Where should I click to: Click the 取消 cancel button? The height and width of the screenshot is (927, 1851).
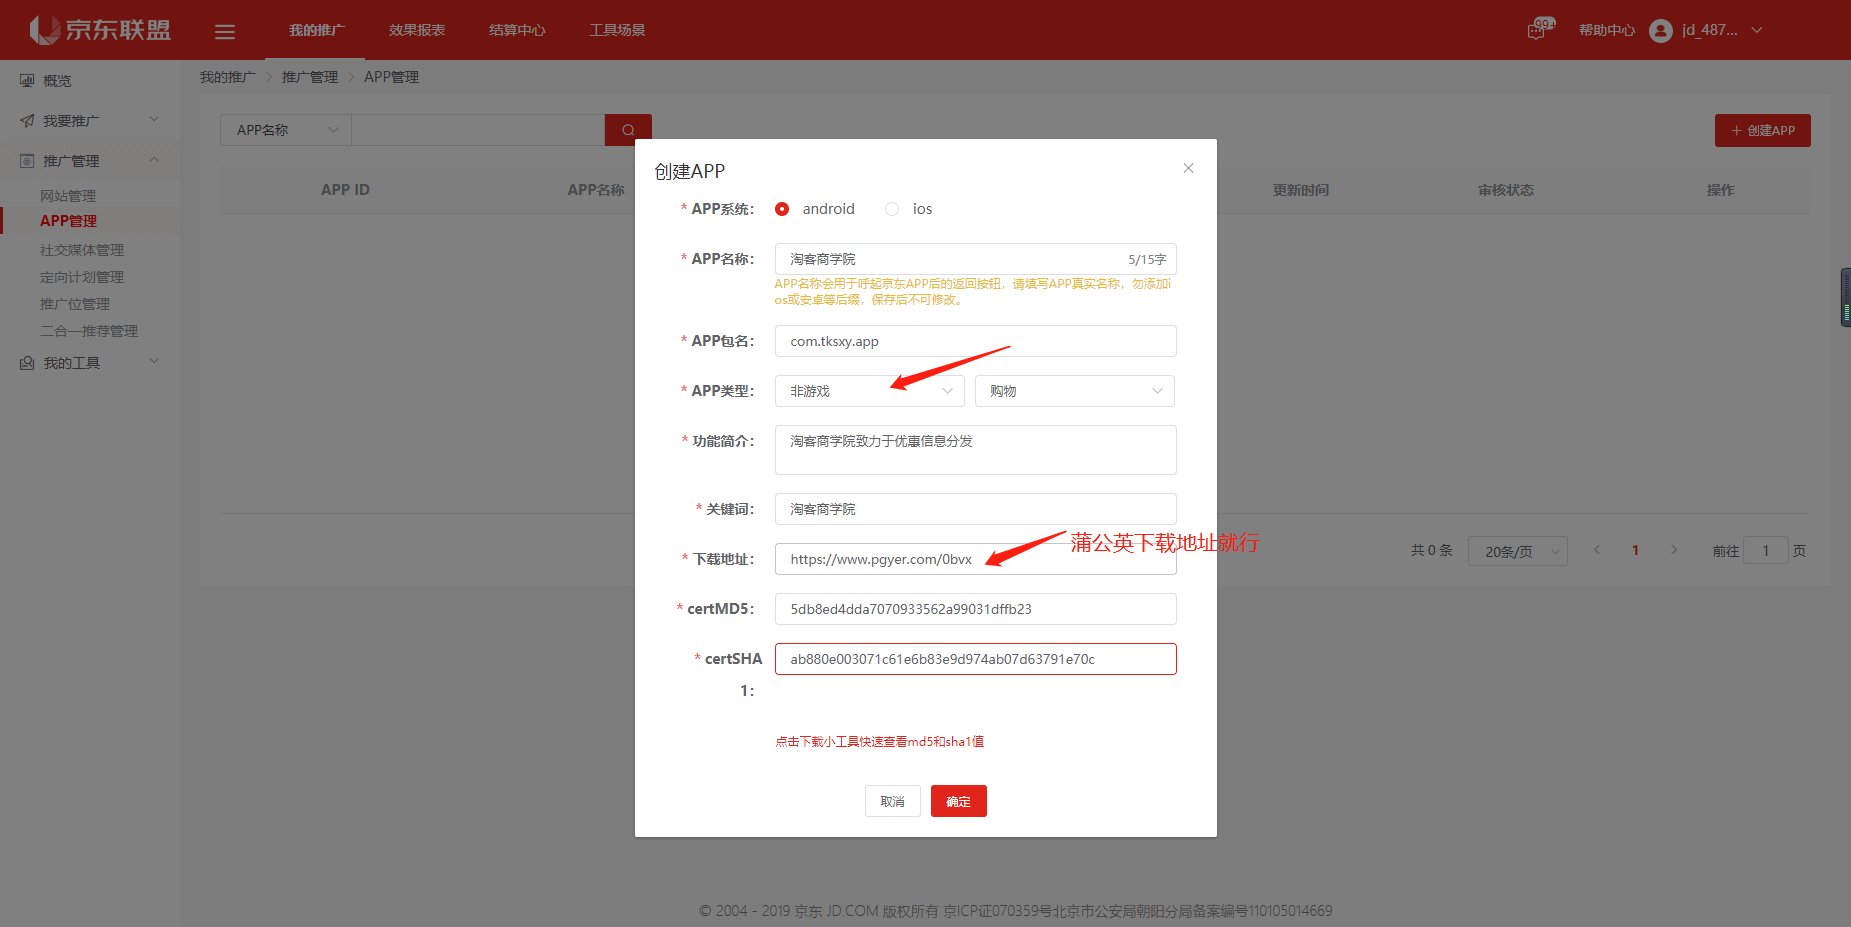(x=892, y=801)
